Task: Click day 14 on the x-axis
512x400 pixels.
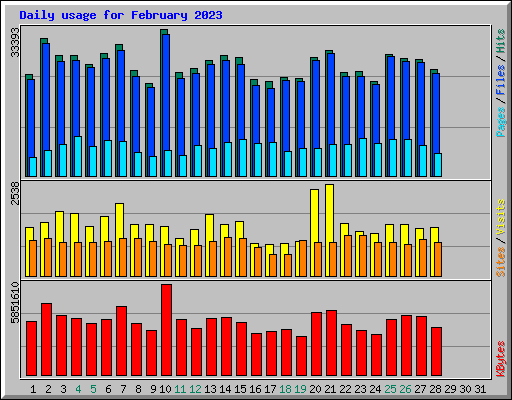Action: tap(225, 389)
